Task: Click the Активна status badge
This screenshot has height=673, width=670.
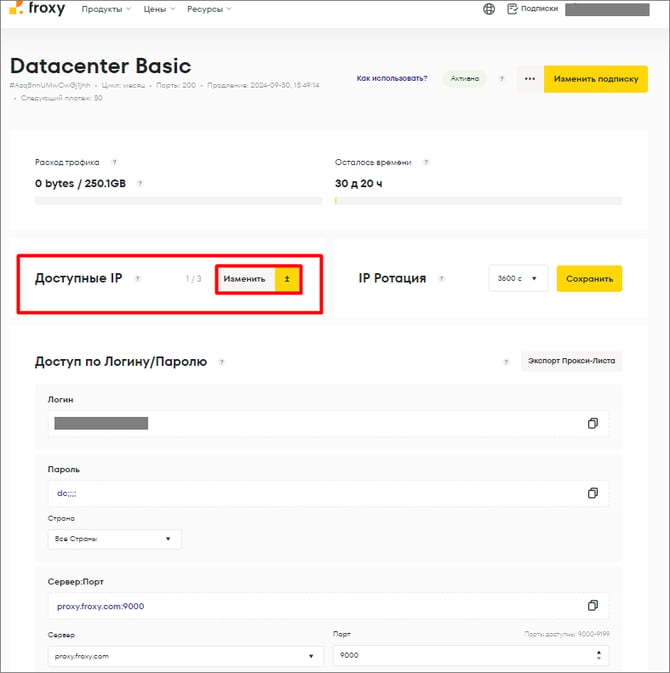Action: tap(464, 79)
